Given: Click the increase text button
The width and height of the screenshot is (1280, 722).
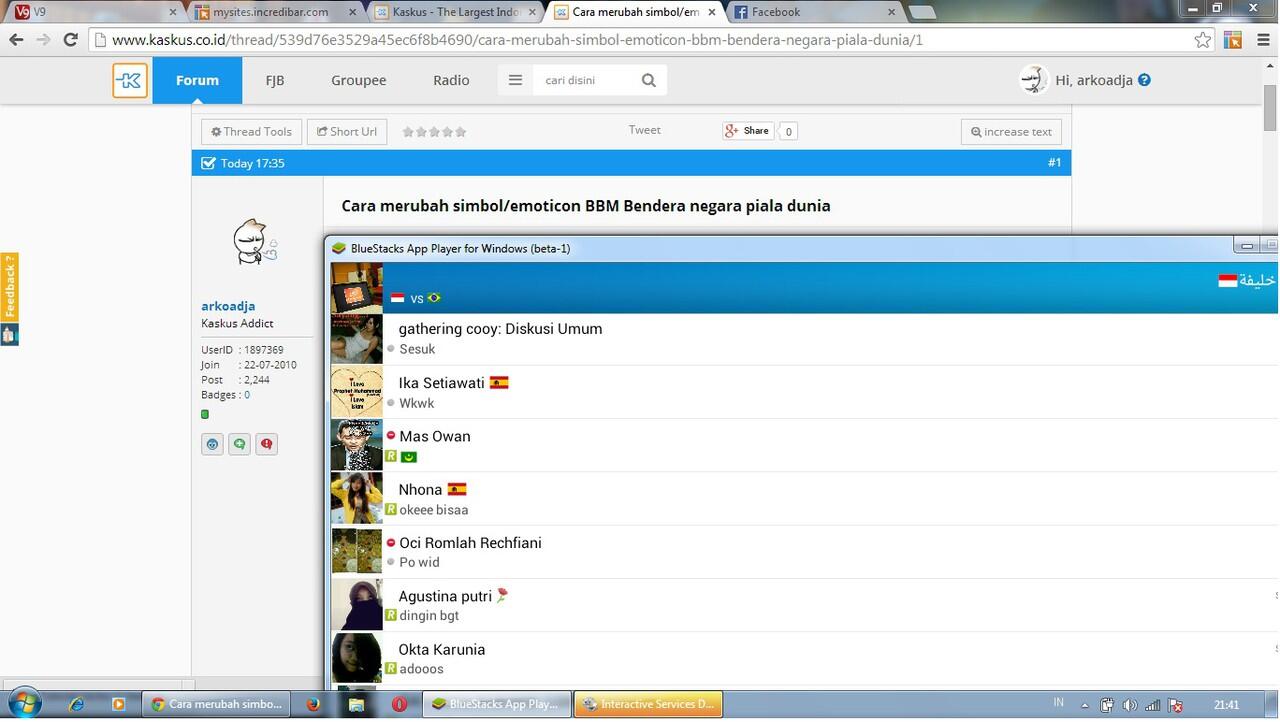Looking at the screenshot, I should click(x=1011, y=132).
